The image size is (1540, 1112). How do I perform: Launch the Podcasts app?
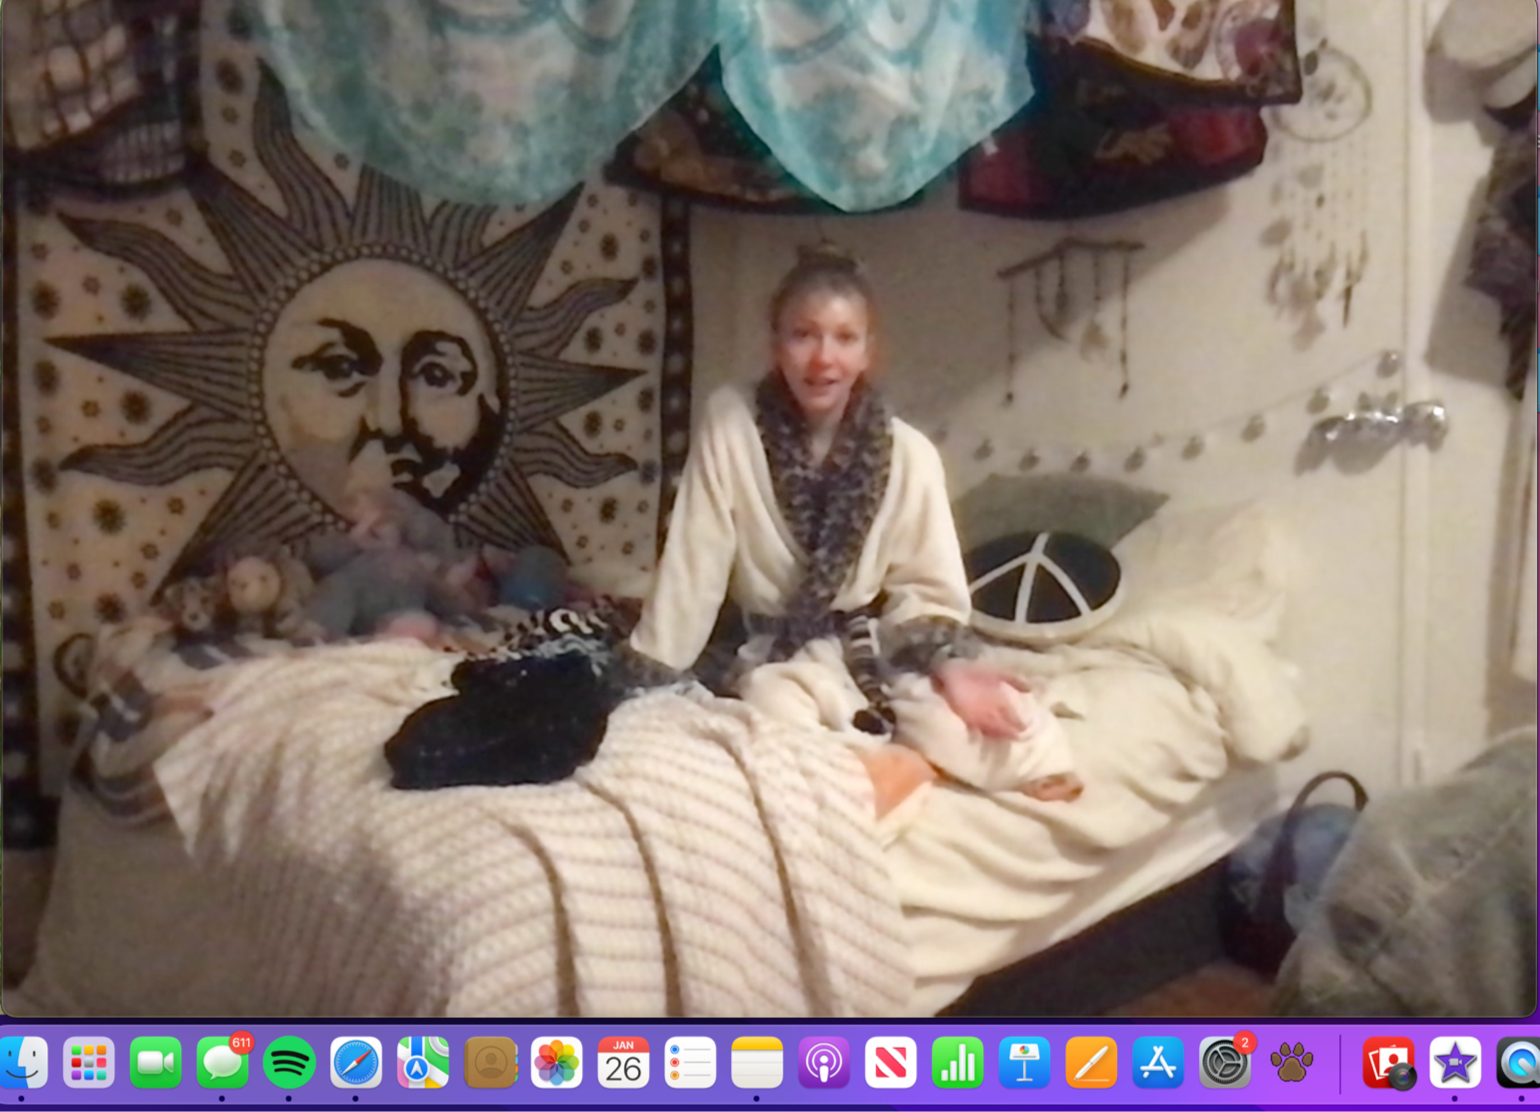click(824, 1062)
